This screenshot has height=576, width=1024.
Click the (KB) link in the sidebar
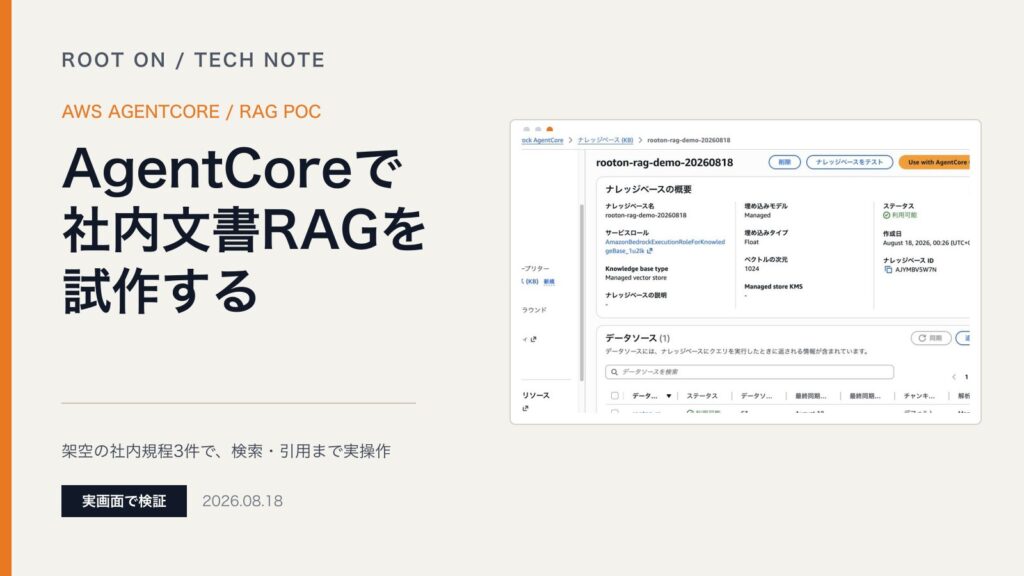(532, 281)
